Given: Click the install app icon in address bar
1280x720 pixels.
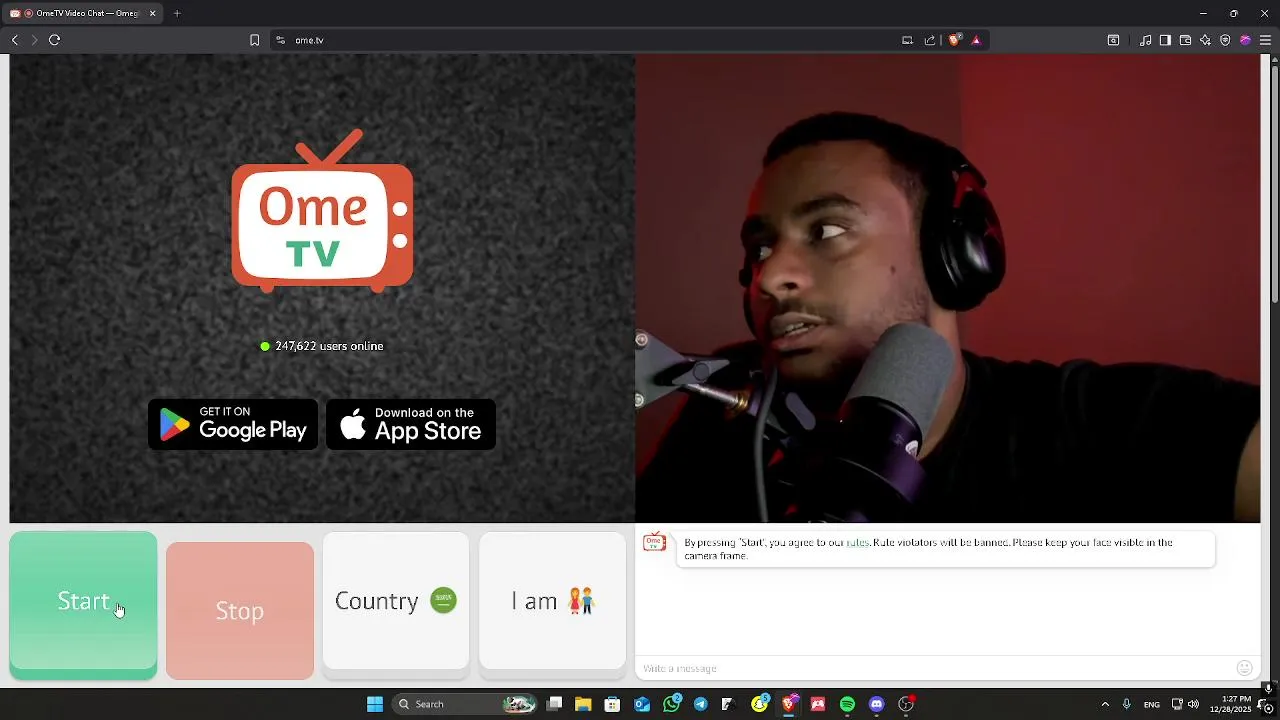Looking at the screenshot, I should pyautogui.click(x=907, y=40).
